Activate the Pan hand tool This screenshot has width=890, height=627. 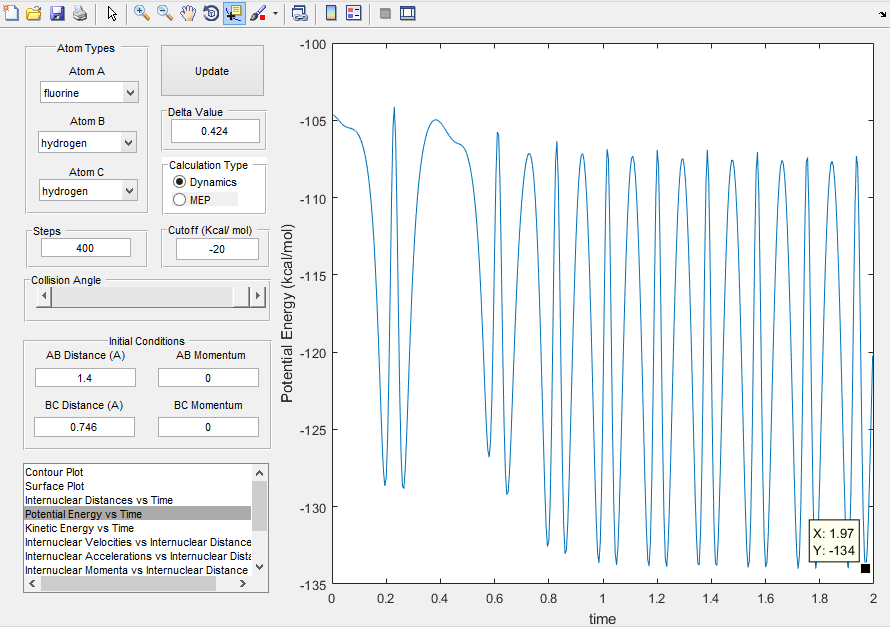[x=188, y=14]
